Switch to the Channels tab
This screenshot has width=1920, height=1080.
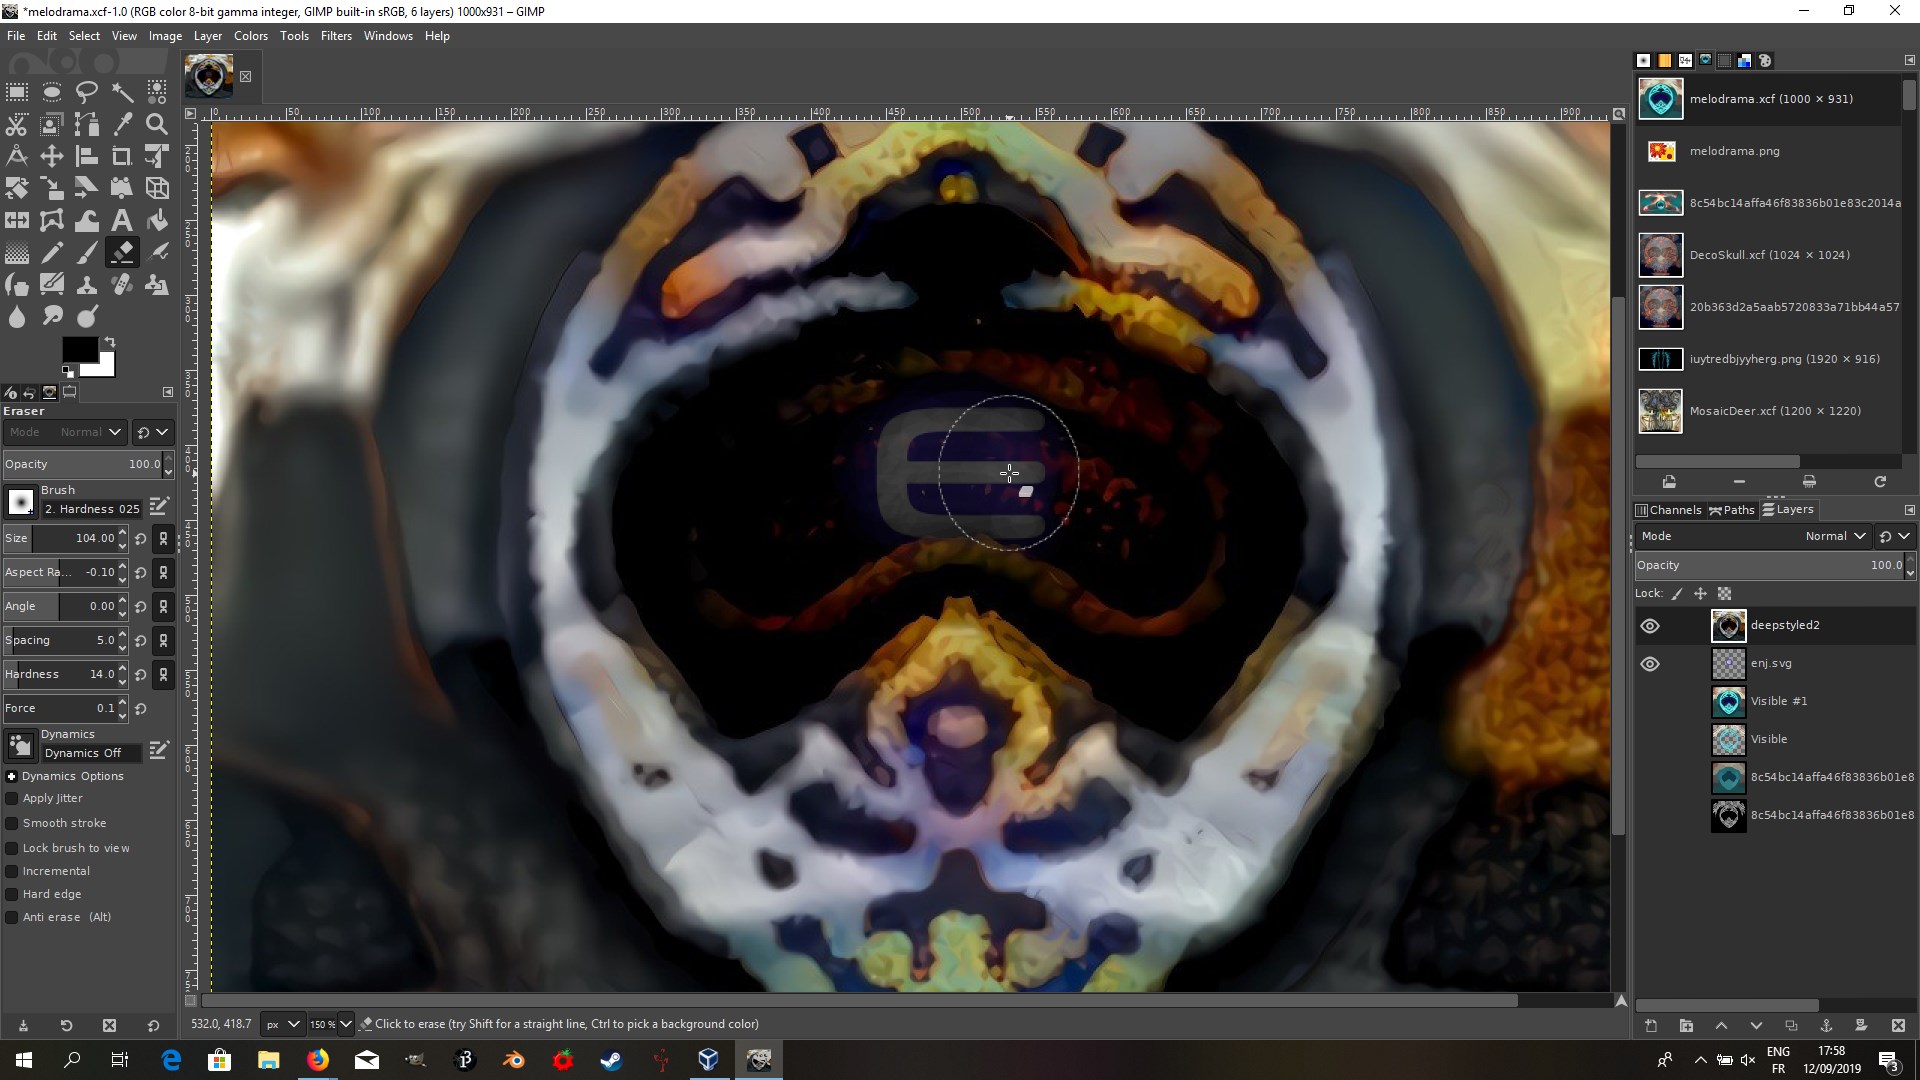(x=1668, y=510)
